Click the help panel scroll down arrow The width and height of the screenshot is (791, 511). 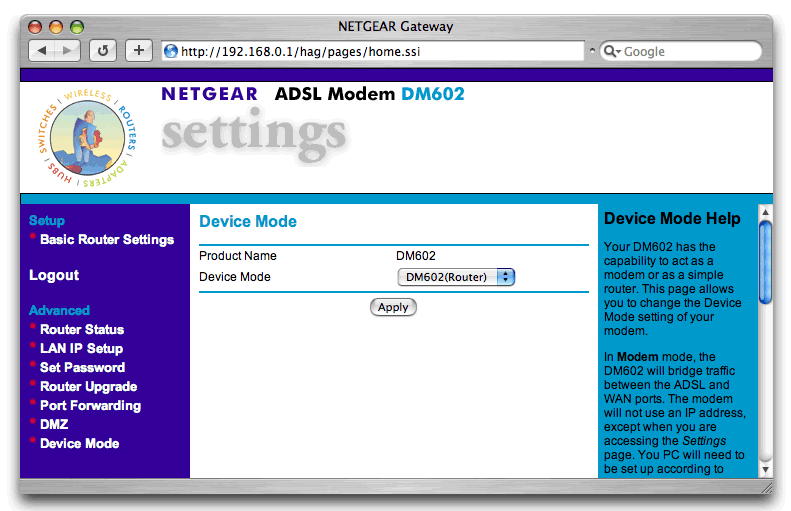pyautogui.click(x=766, y=469)
